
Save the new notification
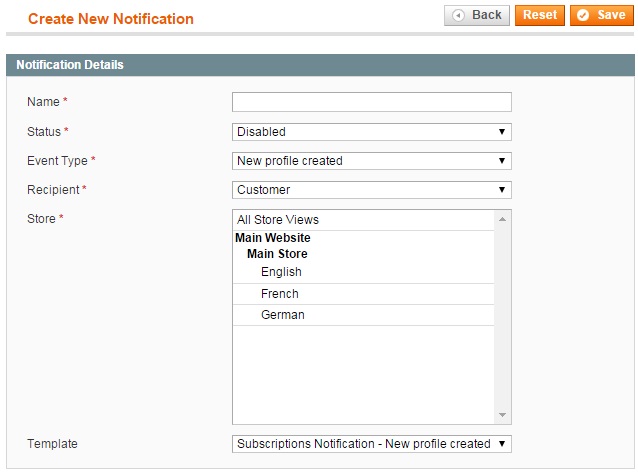[x=601, y=15]
